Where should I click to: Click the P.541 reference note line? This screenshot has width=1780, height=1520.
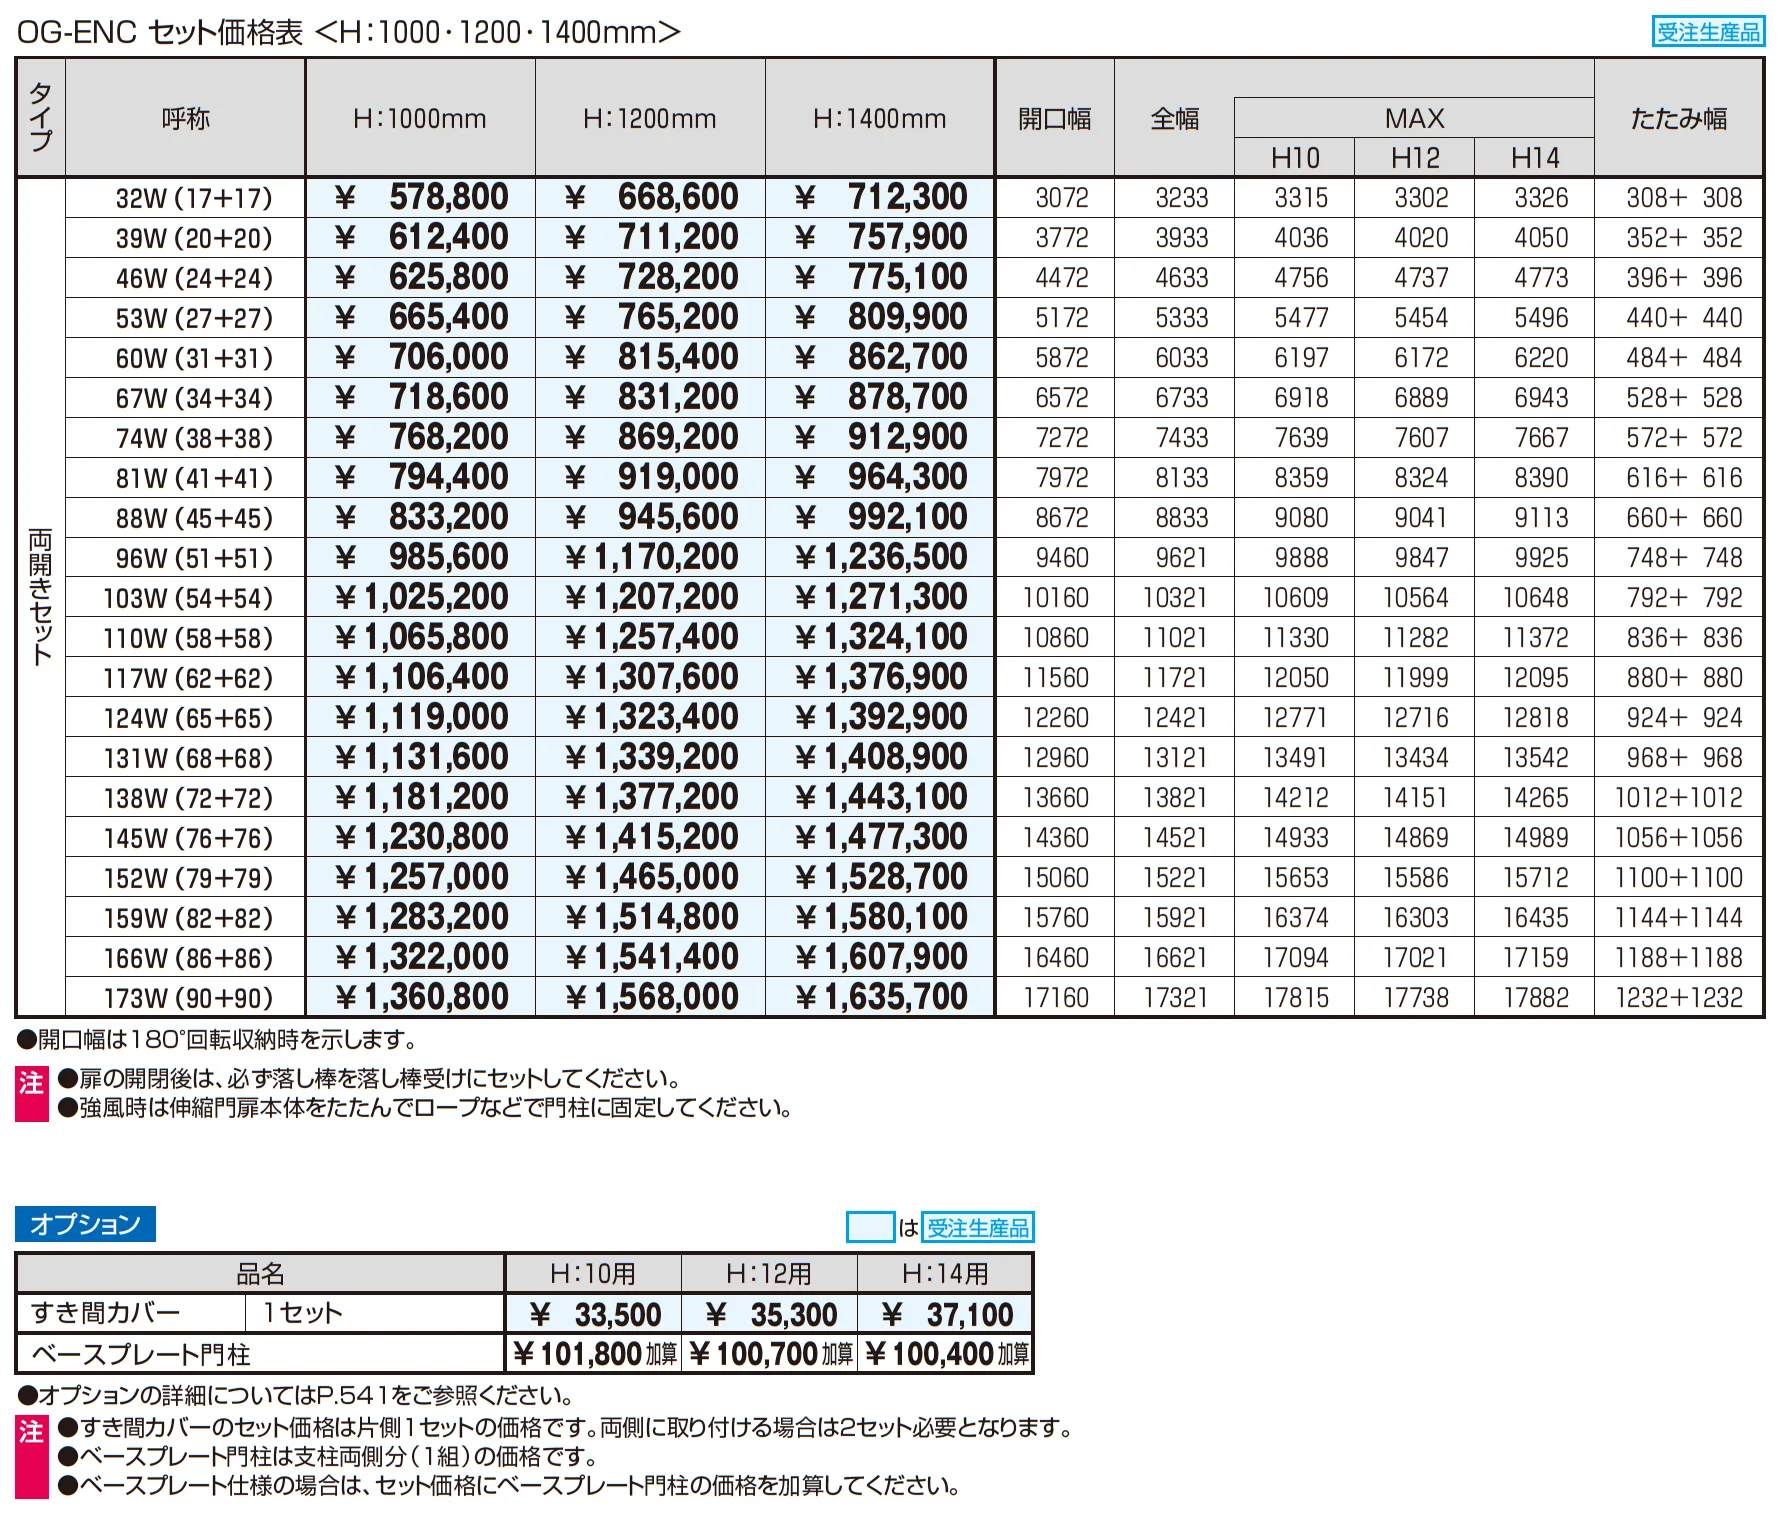(296, 1395)
